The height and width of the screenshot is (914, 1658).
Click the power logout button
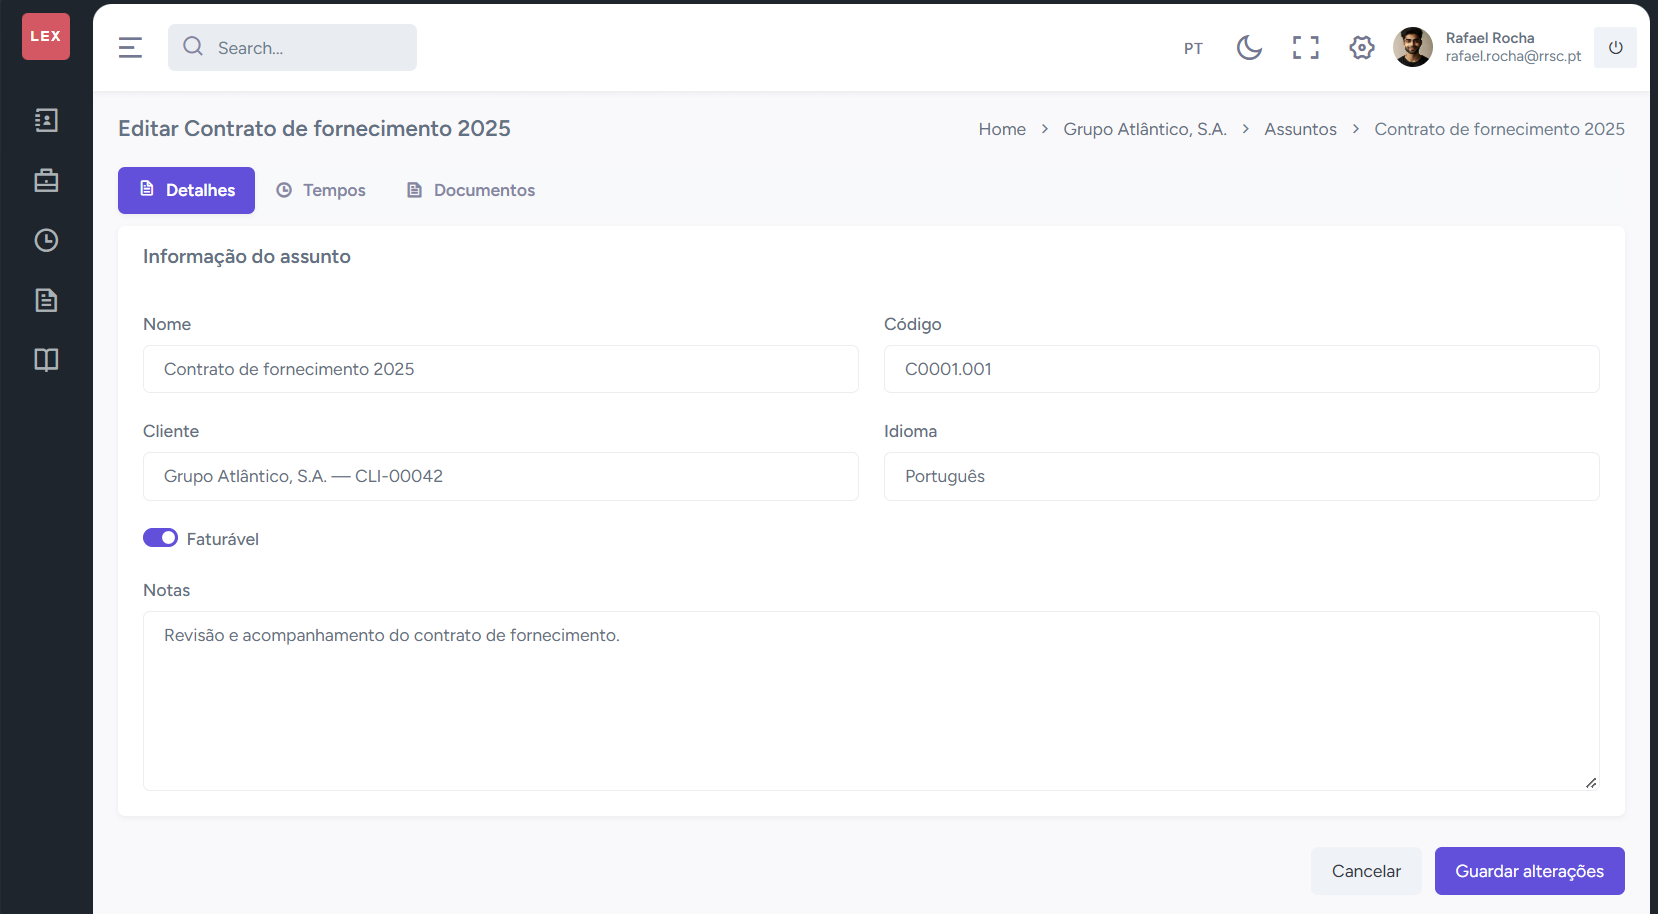(1615, 47)
